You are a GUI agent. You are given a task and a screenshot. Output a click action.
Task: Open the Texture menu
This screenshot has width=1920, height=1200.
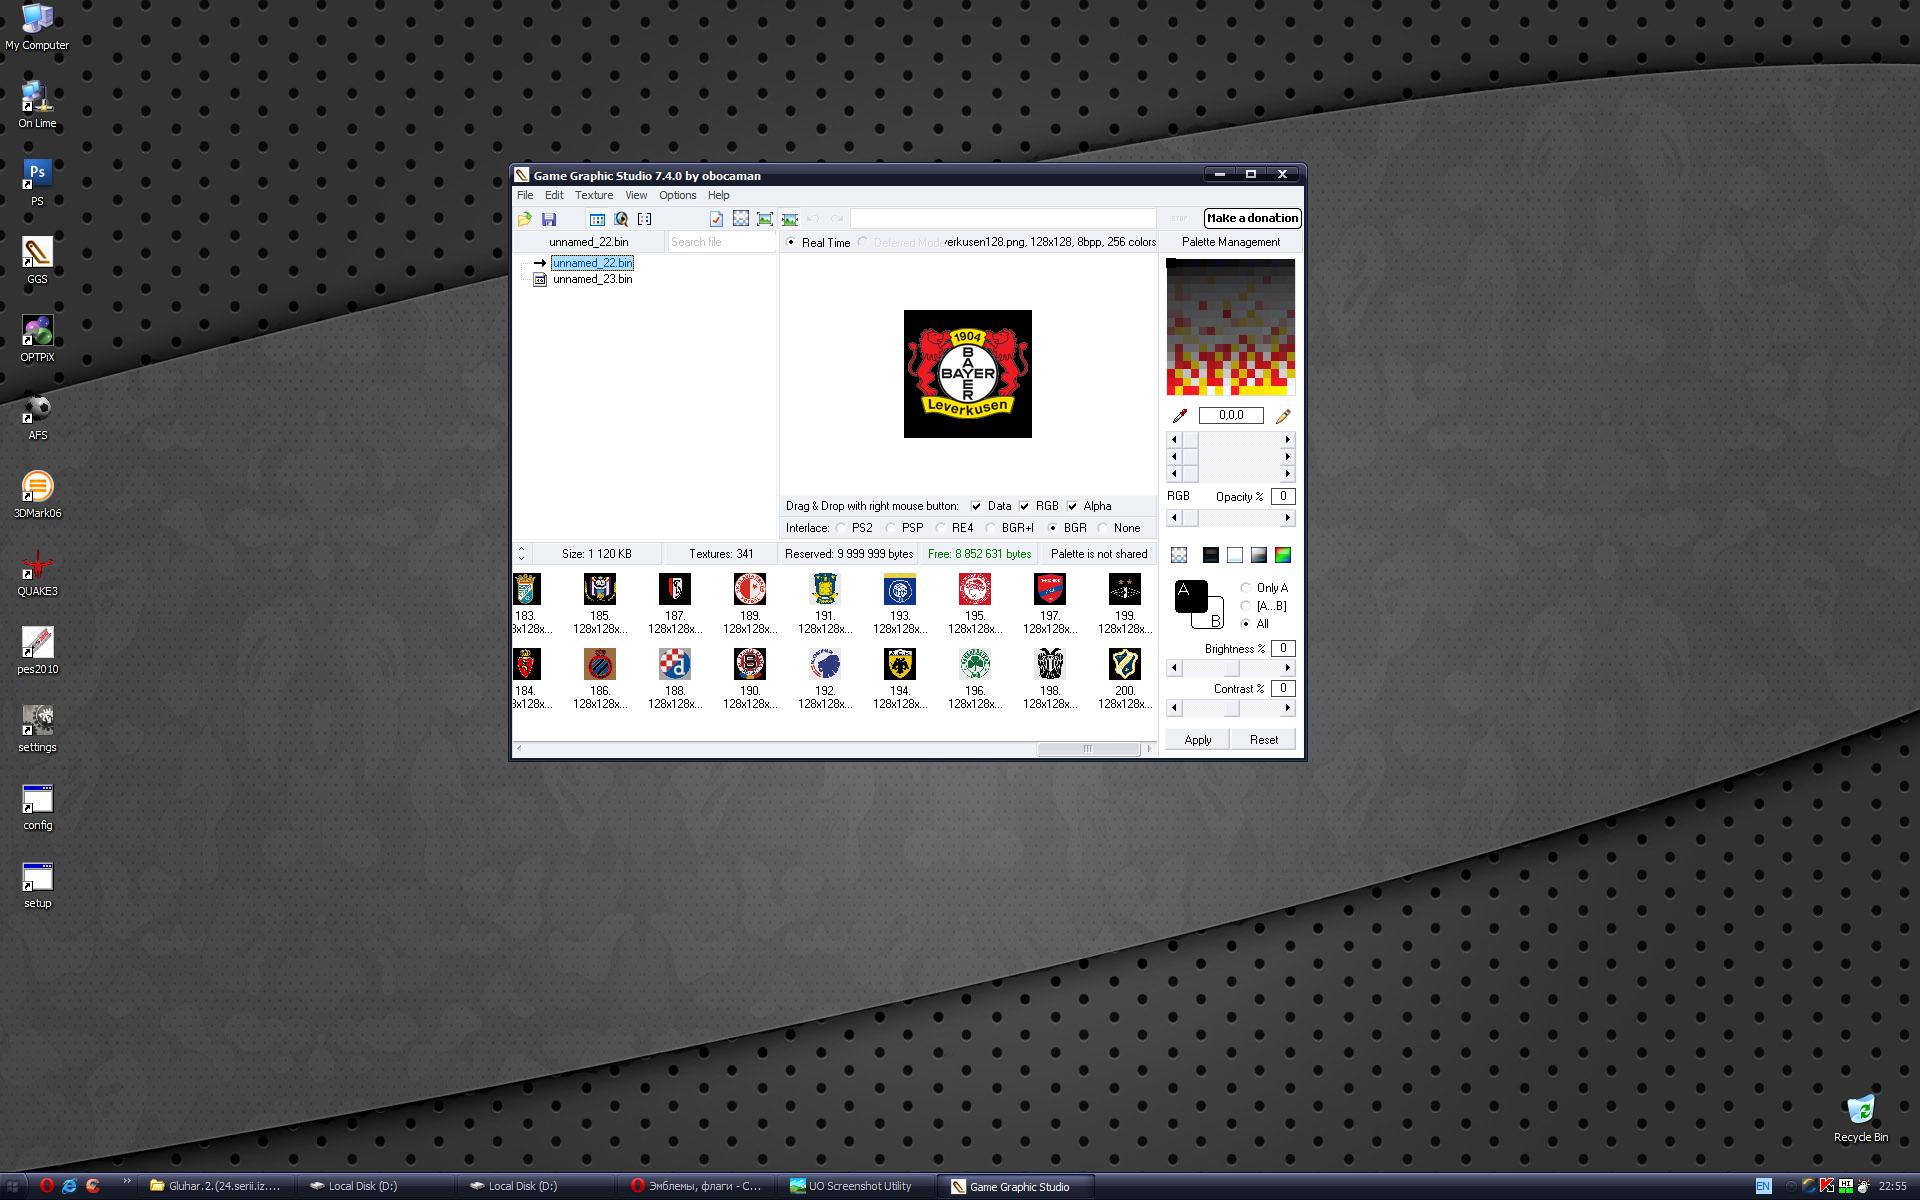coord(593,195)
